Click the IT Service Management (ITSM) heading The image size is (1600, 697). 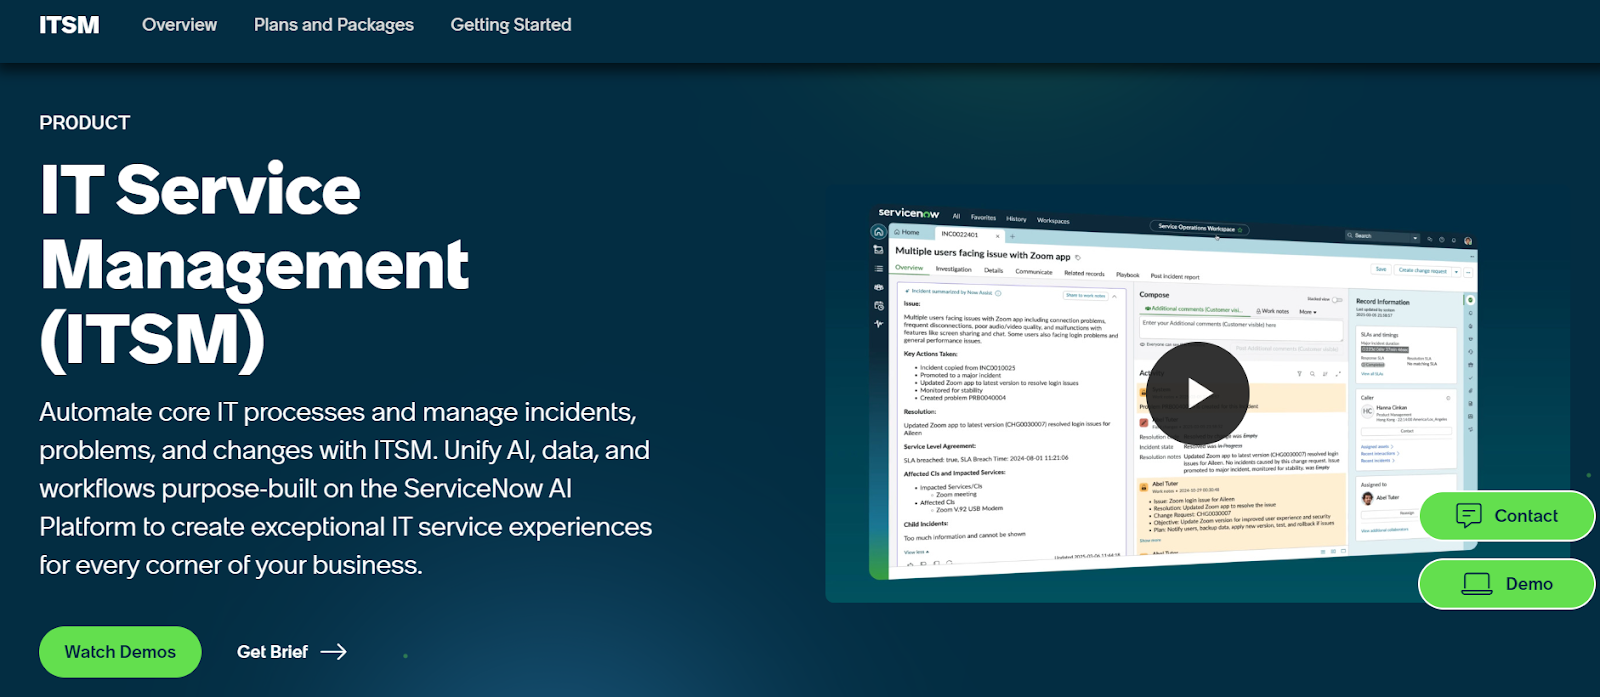tap(254, 265)
